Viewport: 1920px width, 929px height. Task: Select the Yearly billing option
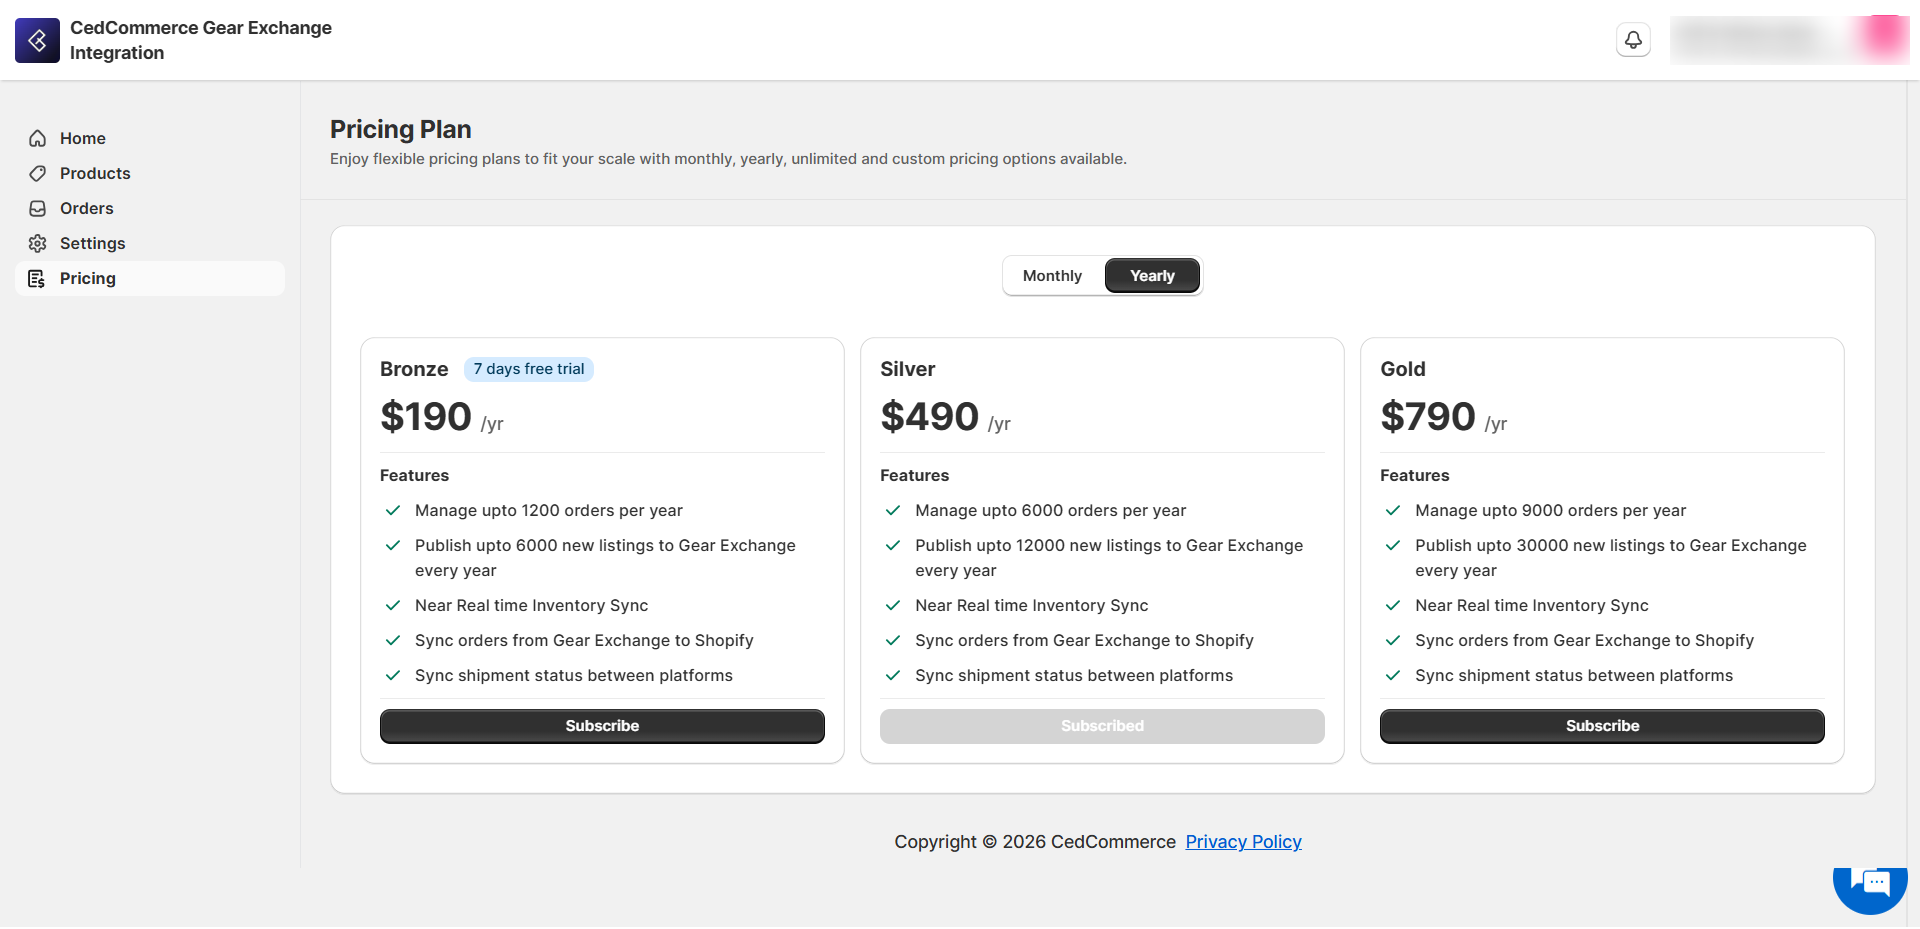tap(1152, 276)
